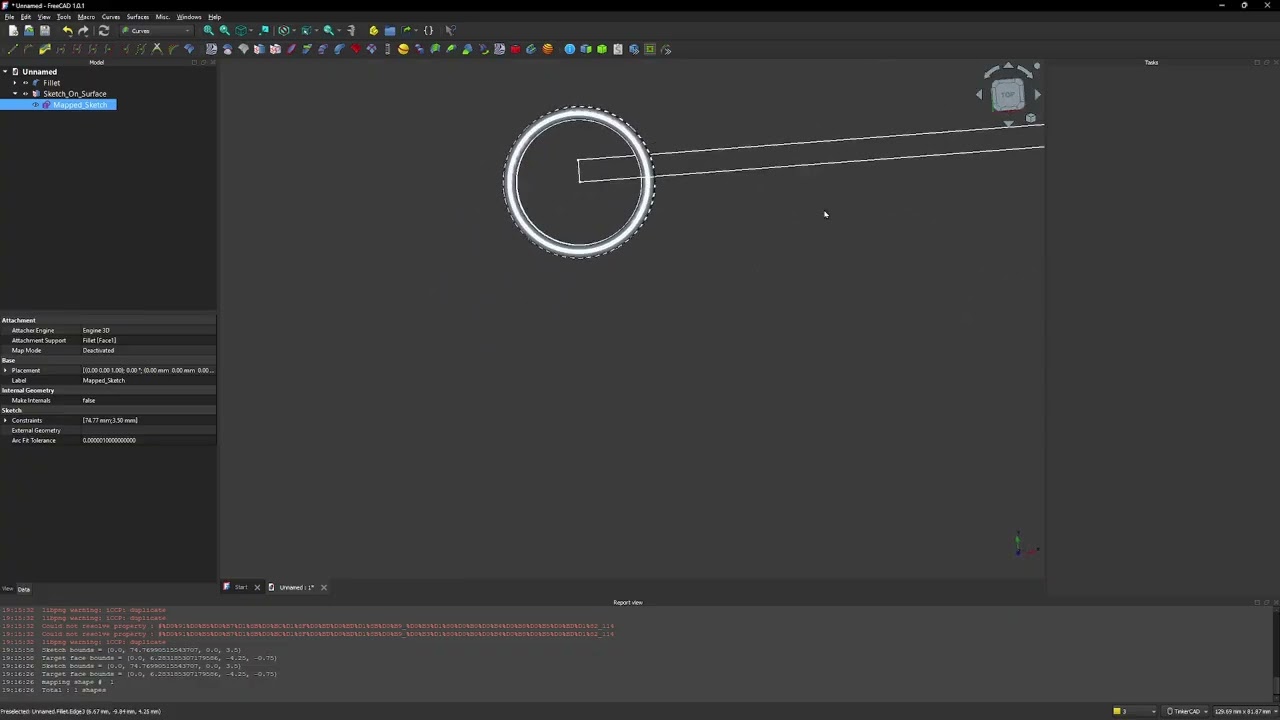Click the green cube icon
Screen dimensions: 1280x720
602,49
